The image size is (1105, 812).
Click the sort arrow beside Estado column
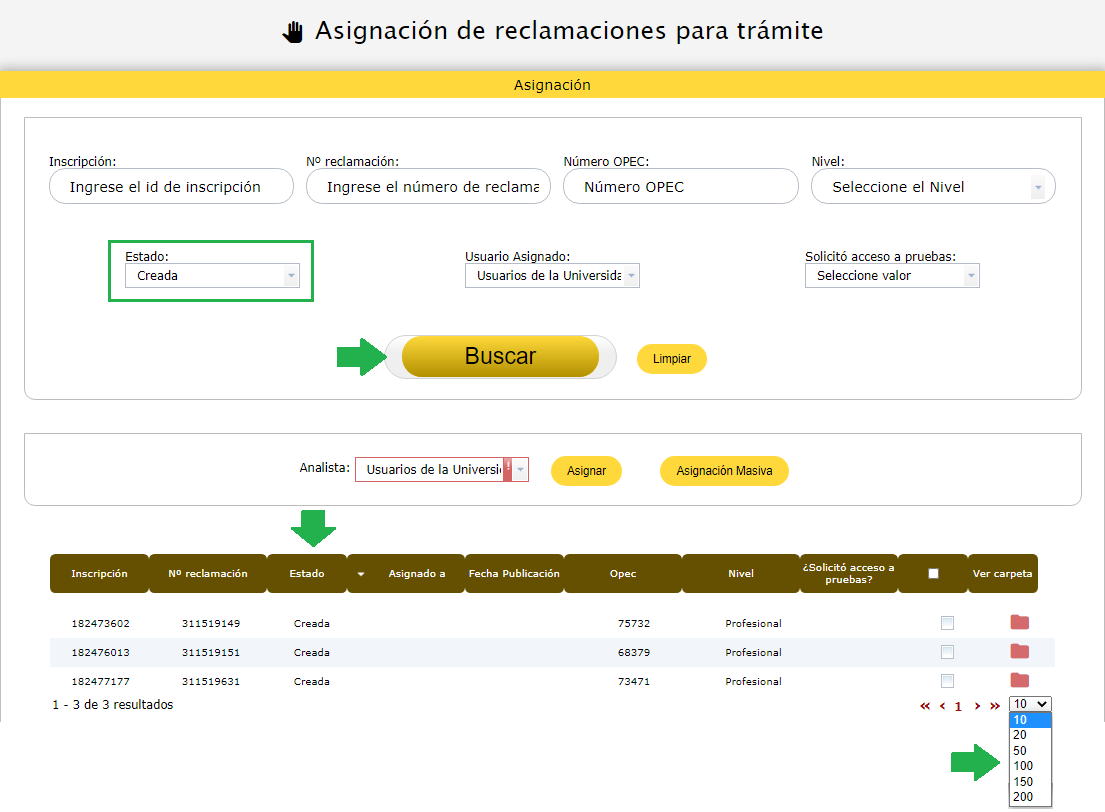coord(360,574)
